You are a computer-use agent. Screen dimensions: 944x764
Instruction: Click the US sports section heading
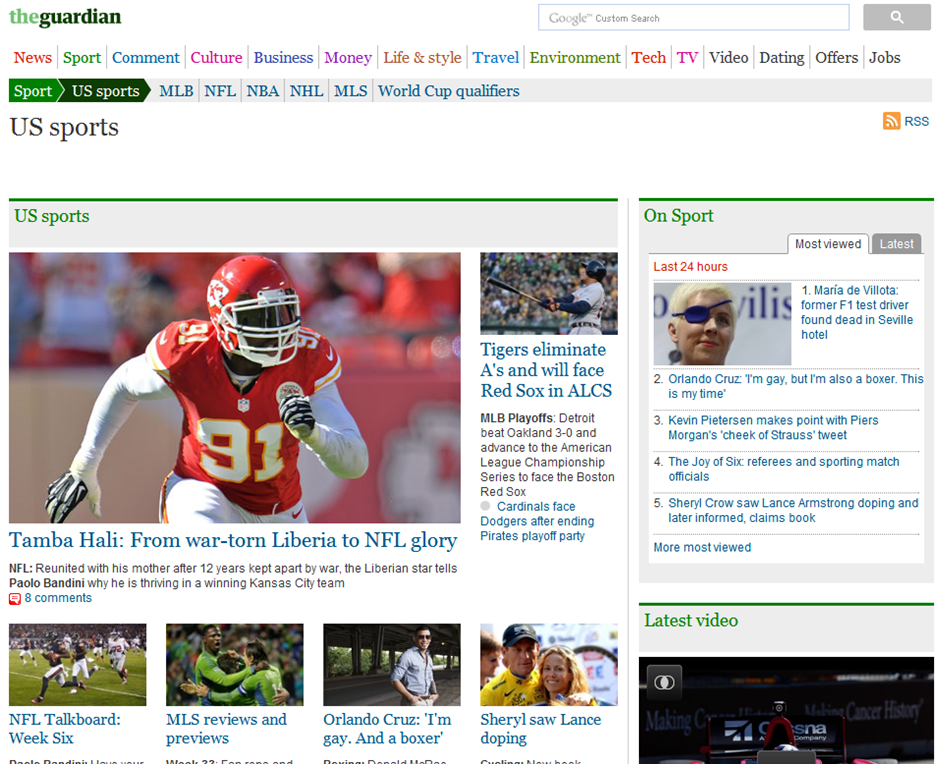(52, 216)
